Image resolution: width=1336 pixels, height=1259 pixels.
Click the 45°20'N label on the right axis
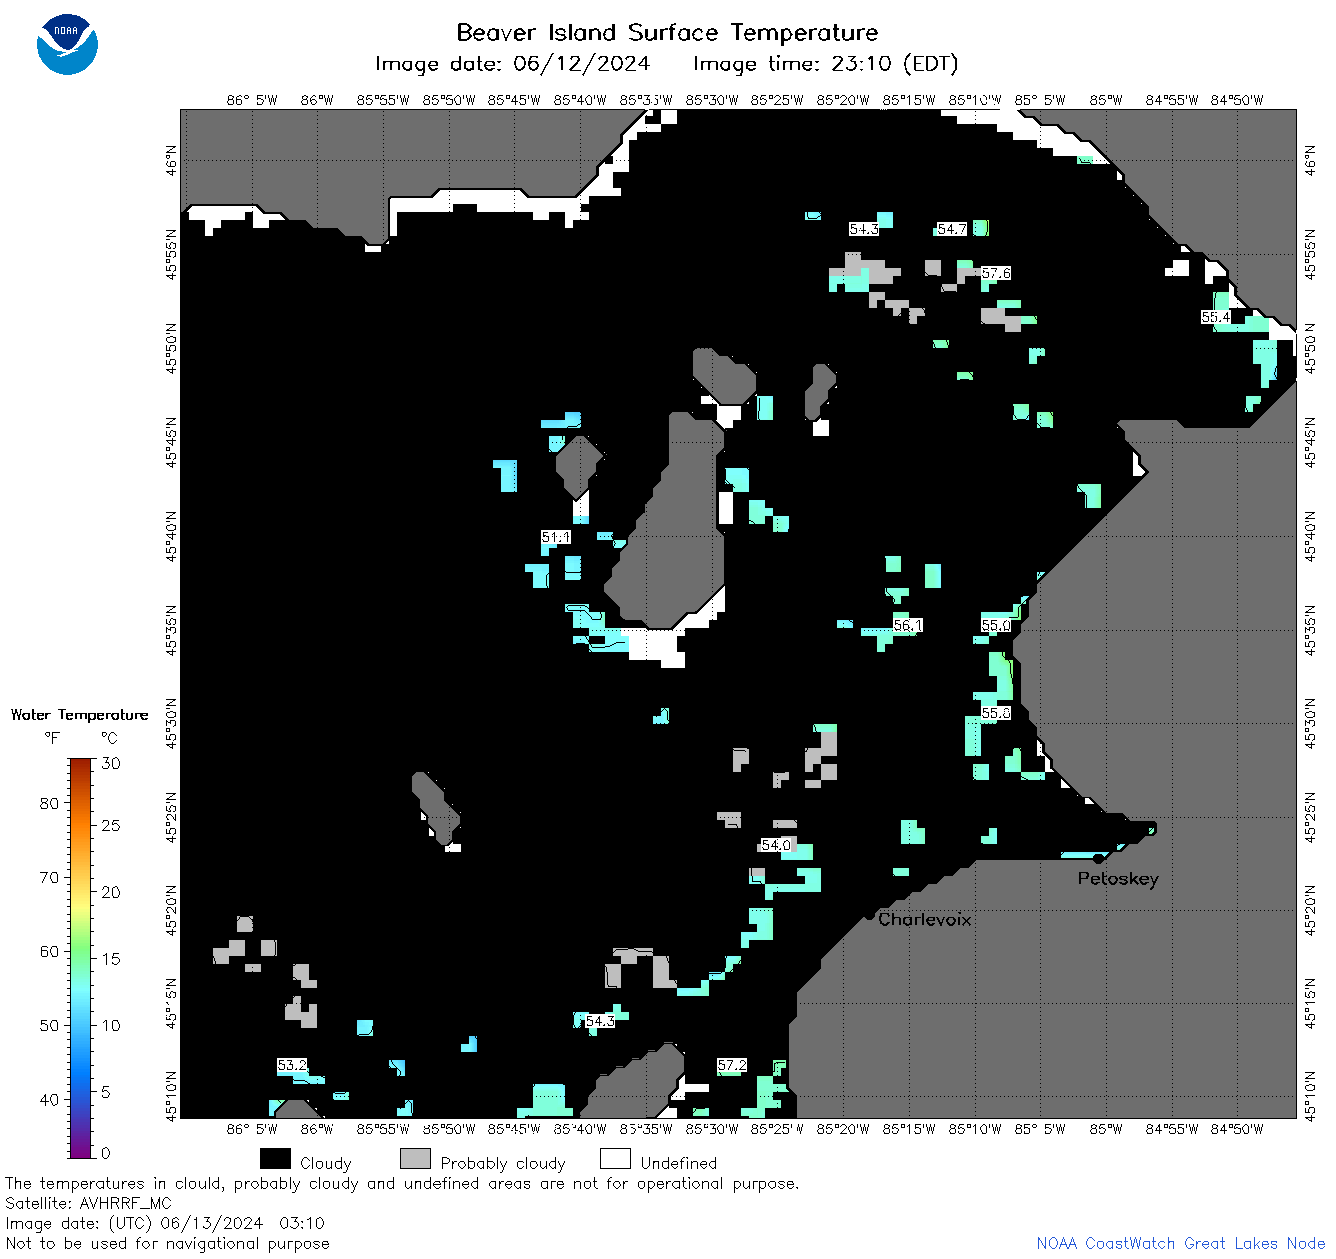click(1311, 909)
